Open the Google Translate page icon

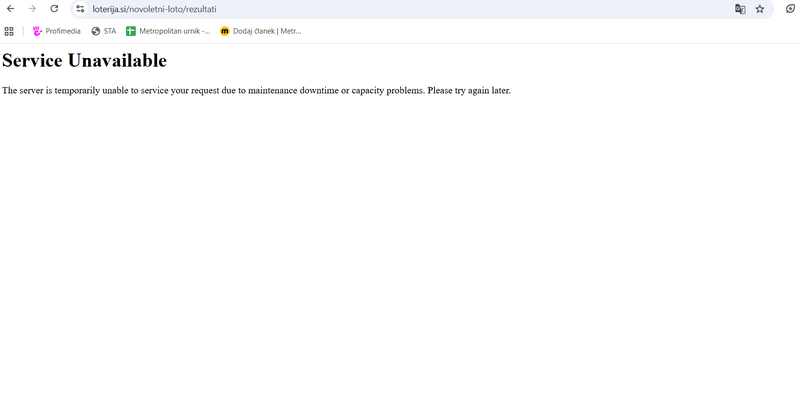(740, 9)
